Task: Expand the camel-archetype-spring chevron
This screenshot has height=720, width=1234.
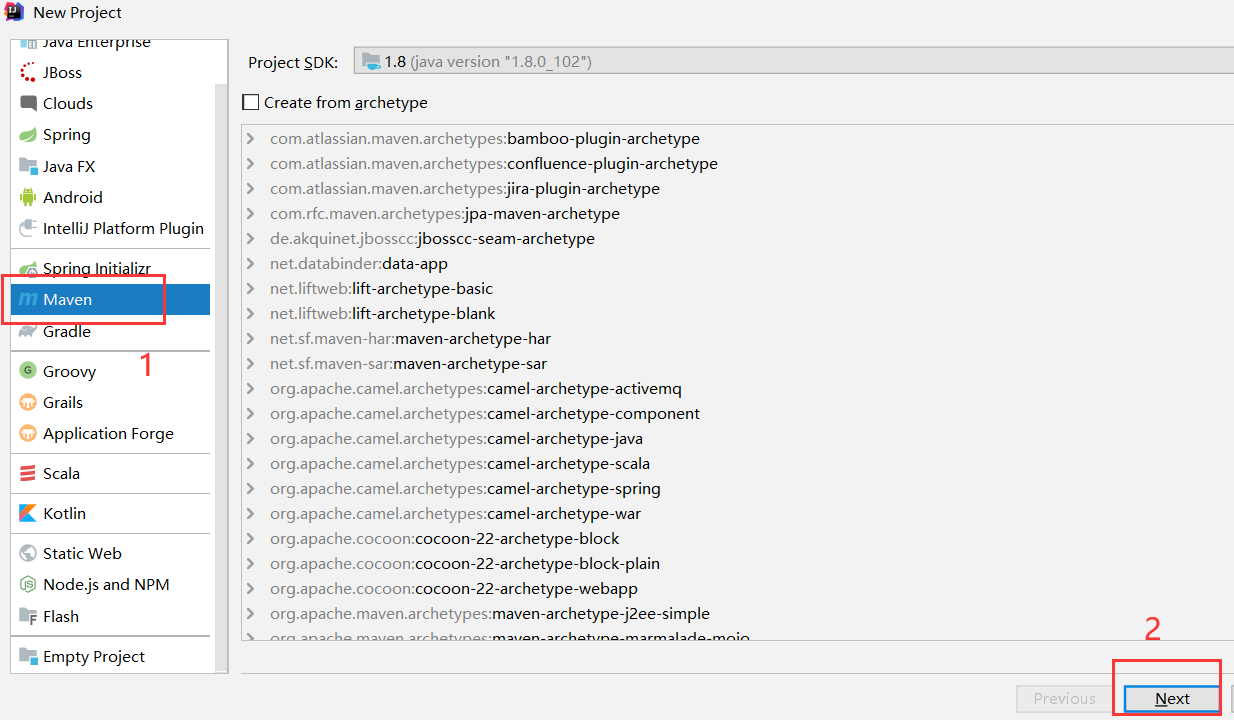Action: [250, 489]
